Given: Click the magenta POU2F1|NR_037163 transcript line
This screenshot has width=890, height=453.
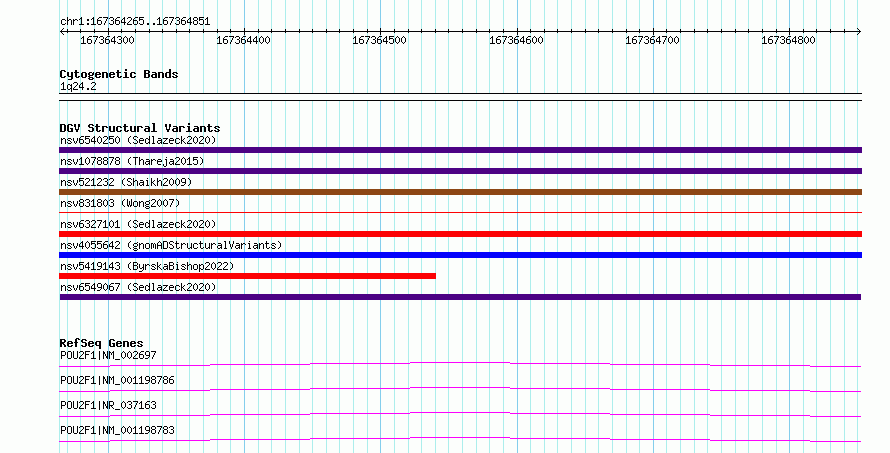Looking at the screenshot, I should coord(460,414).
